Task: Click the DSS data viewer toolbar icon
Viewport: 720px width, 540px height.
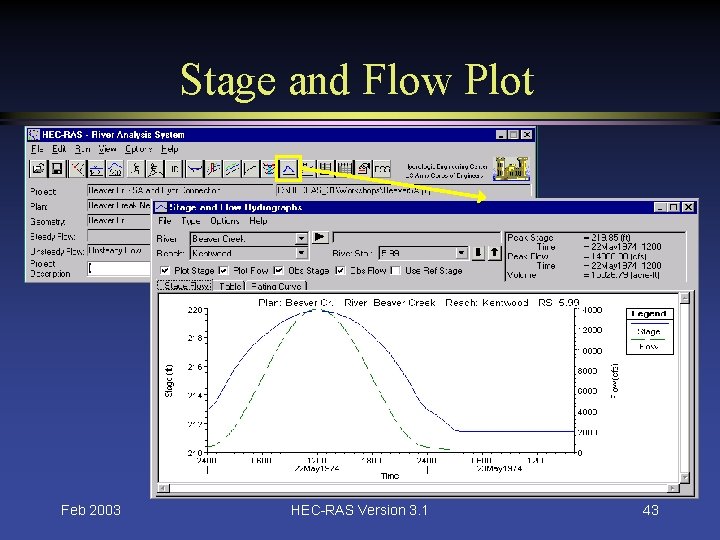Action: click(x=382, y=169)
